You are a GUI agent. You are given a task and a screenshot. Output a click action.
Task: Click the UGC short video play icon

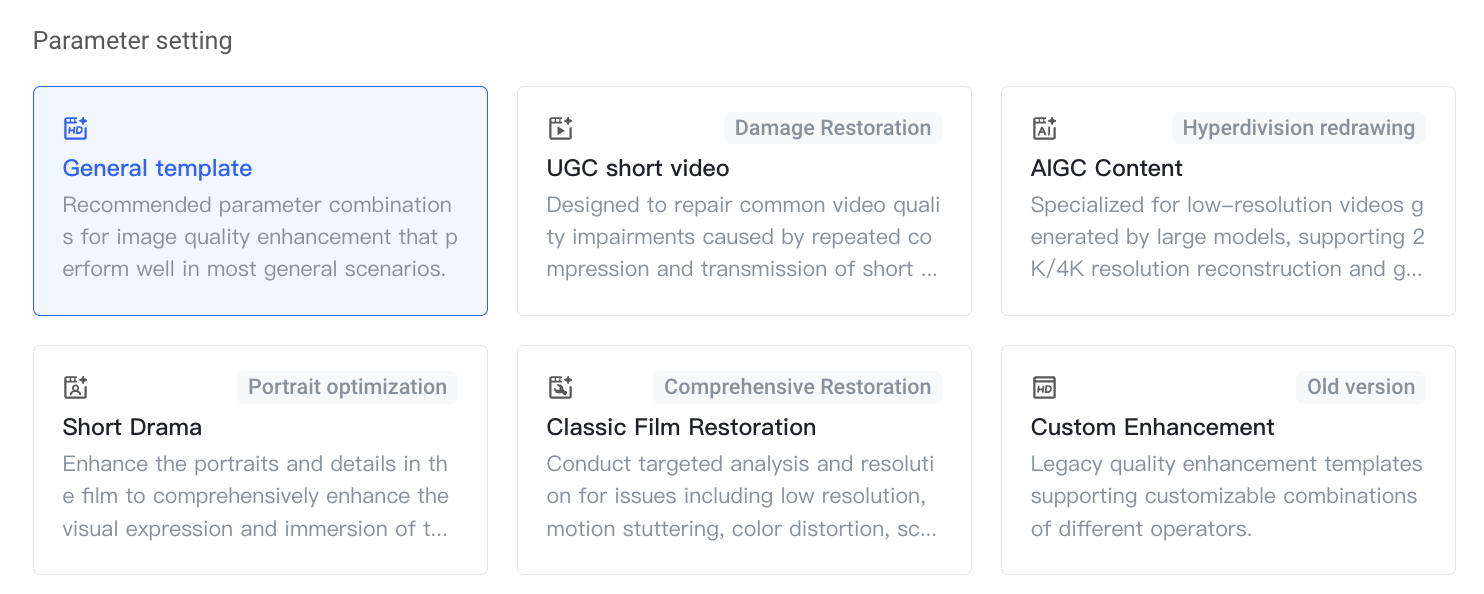[x=560, y=128]
